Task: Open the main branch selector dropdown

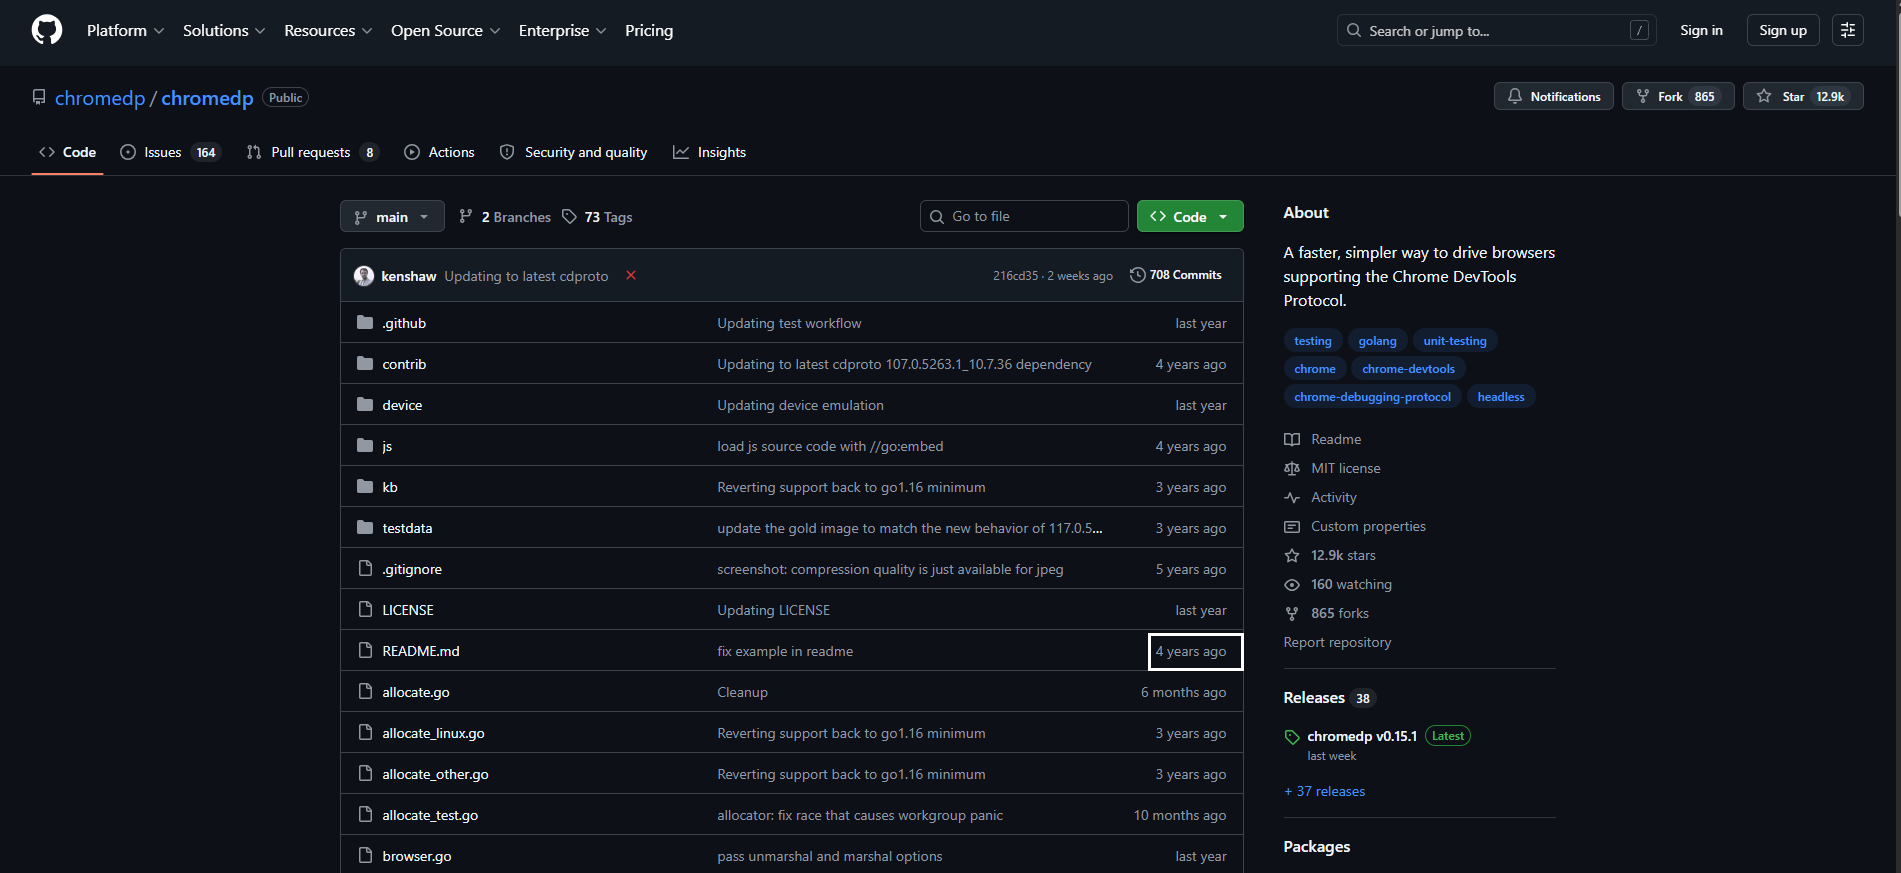Action: pyautogui.click(x=392, y=216)
